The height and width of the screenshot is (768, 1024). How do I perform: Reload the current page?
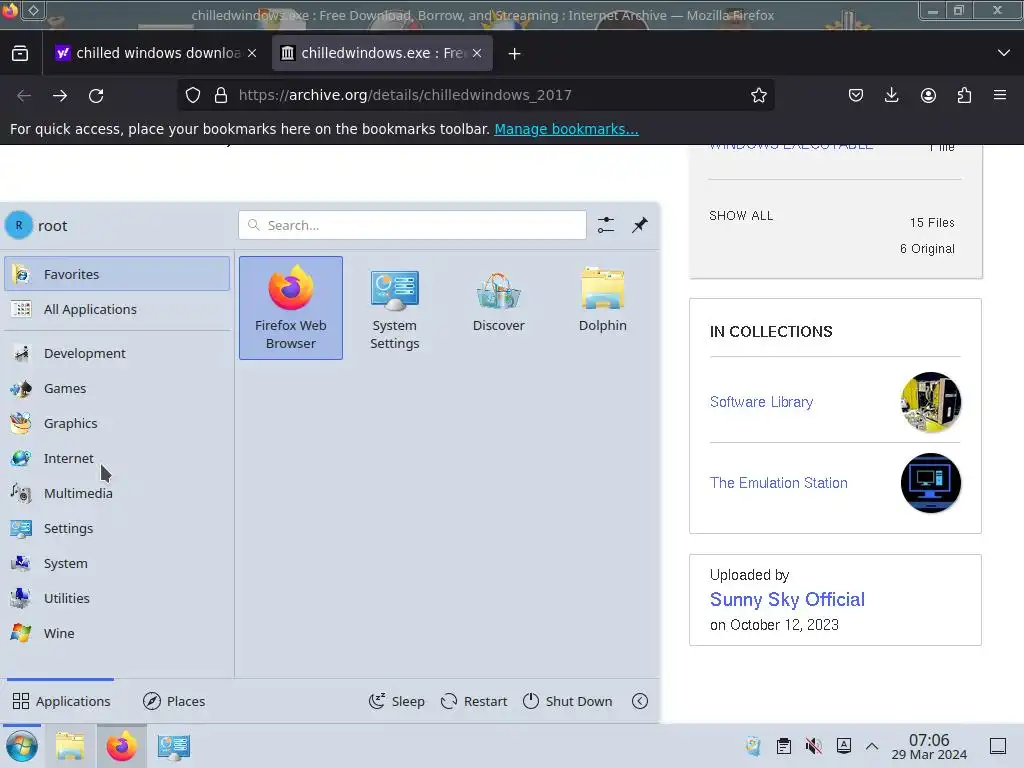coord(96,95)
